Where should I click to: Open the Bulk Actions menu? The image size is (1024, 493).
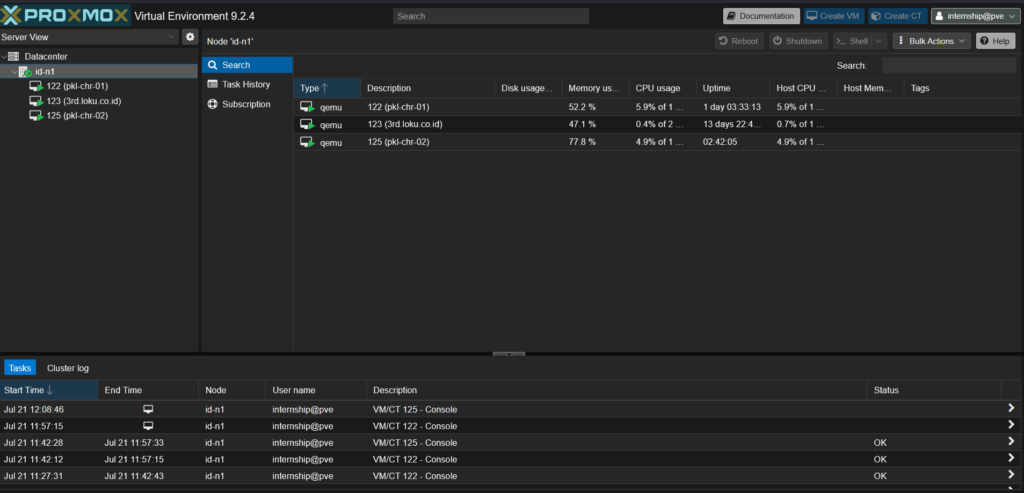pyautogui.click(x=932, y=41)
